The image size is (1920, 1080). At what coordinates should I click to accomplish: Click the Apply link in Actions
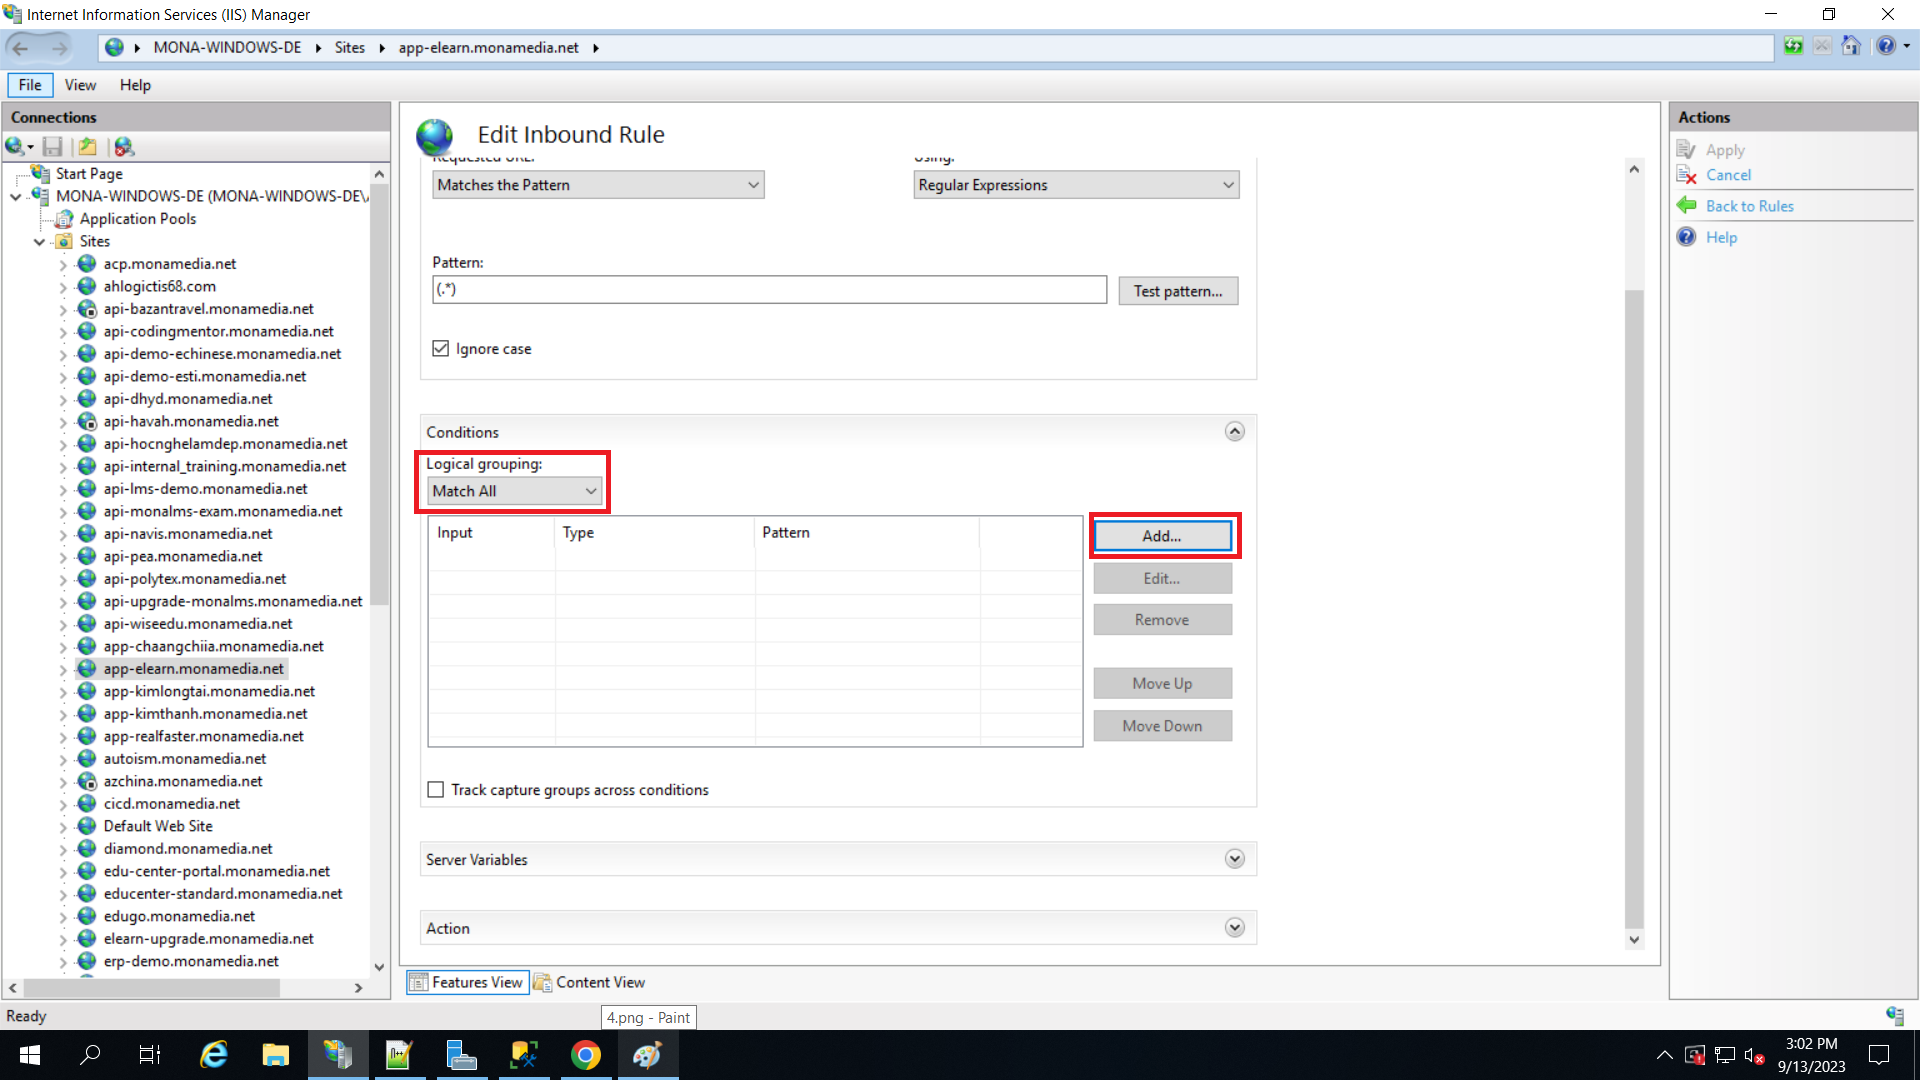pyautogui.click(x=1725, y=150)
